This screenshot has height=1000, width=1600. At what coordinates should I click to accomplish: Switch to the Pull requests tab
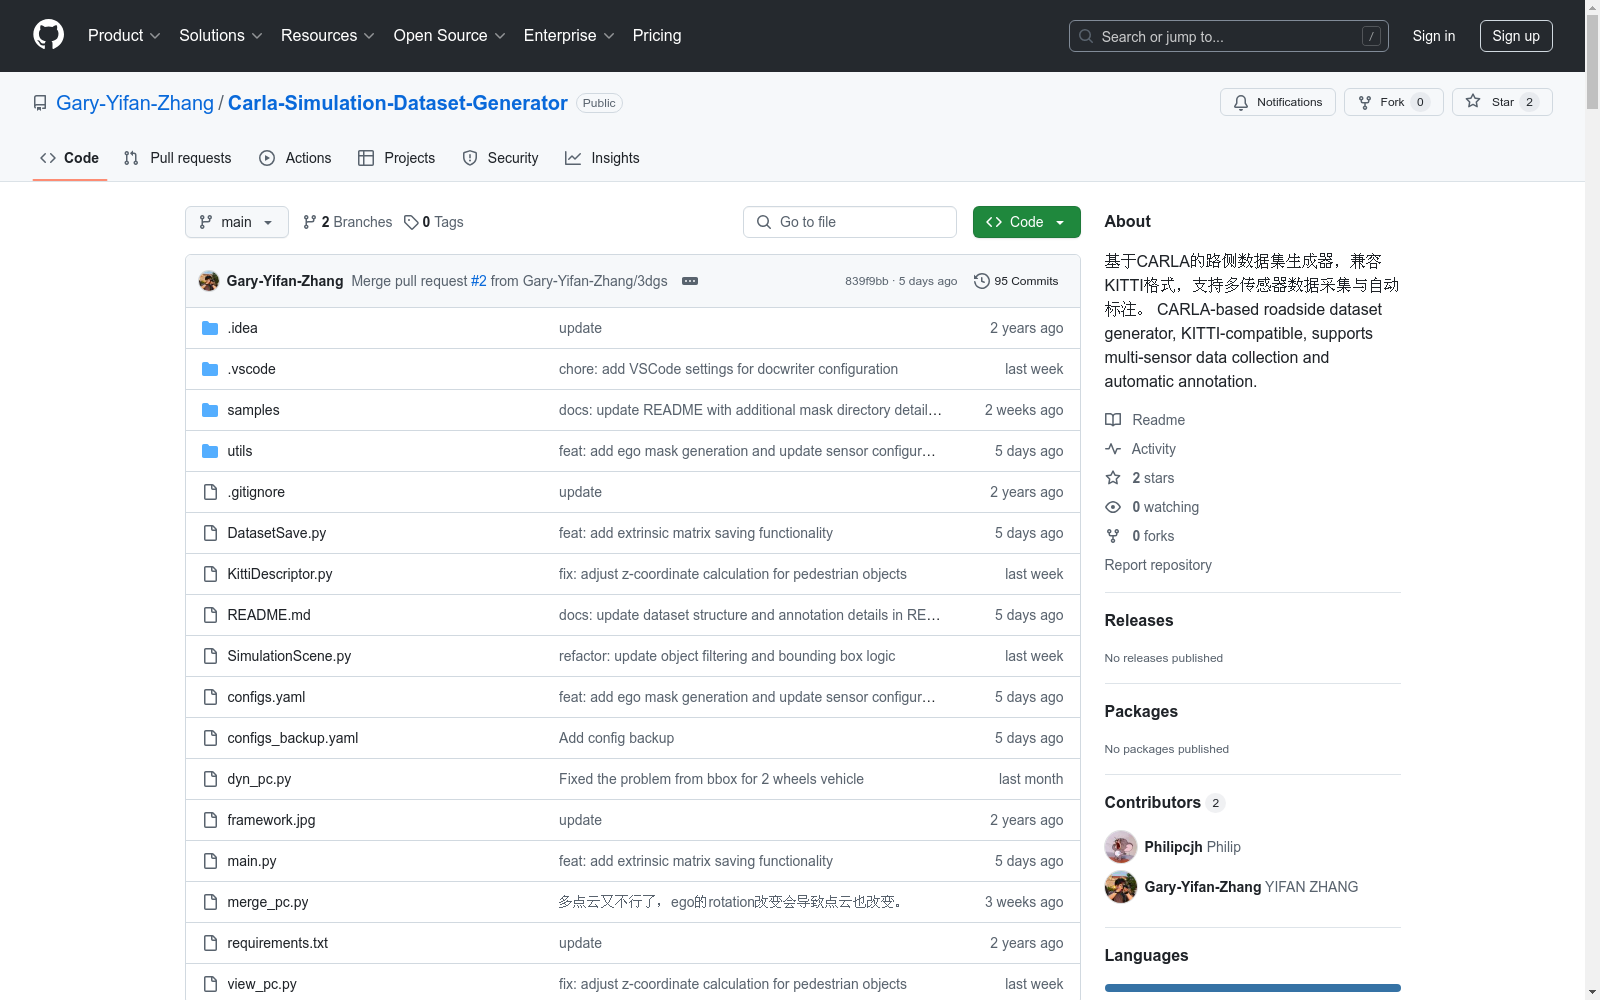tap(177, 158)
